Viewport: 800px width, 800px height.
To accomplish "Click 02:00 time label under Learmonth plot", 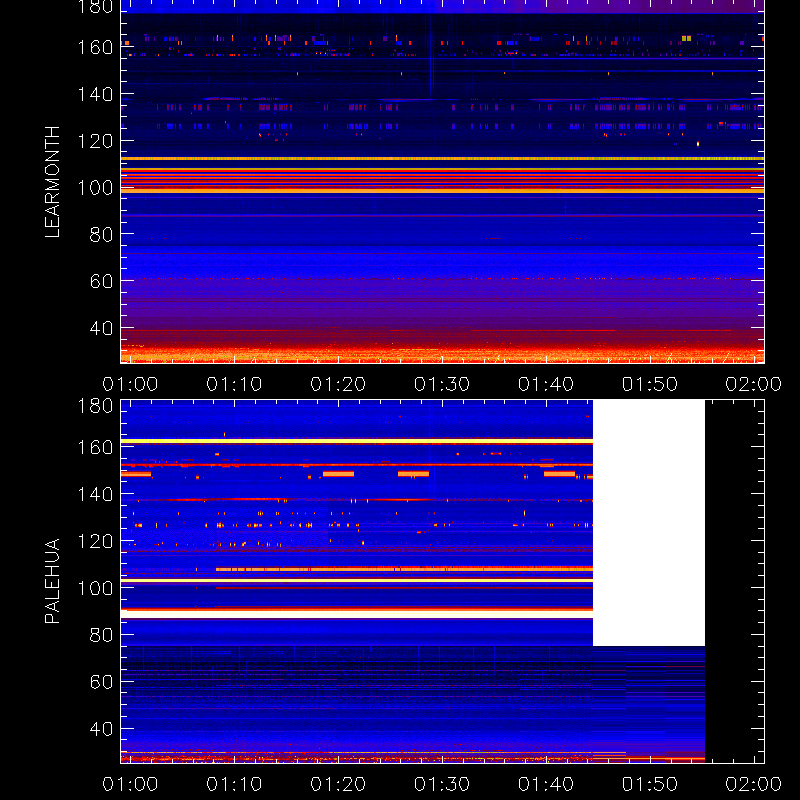I will (754, 384).
